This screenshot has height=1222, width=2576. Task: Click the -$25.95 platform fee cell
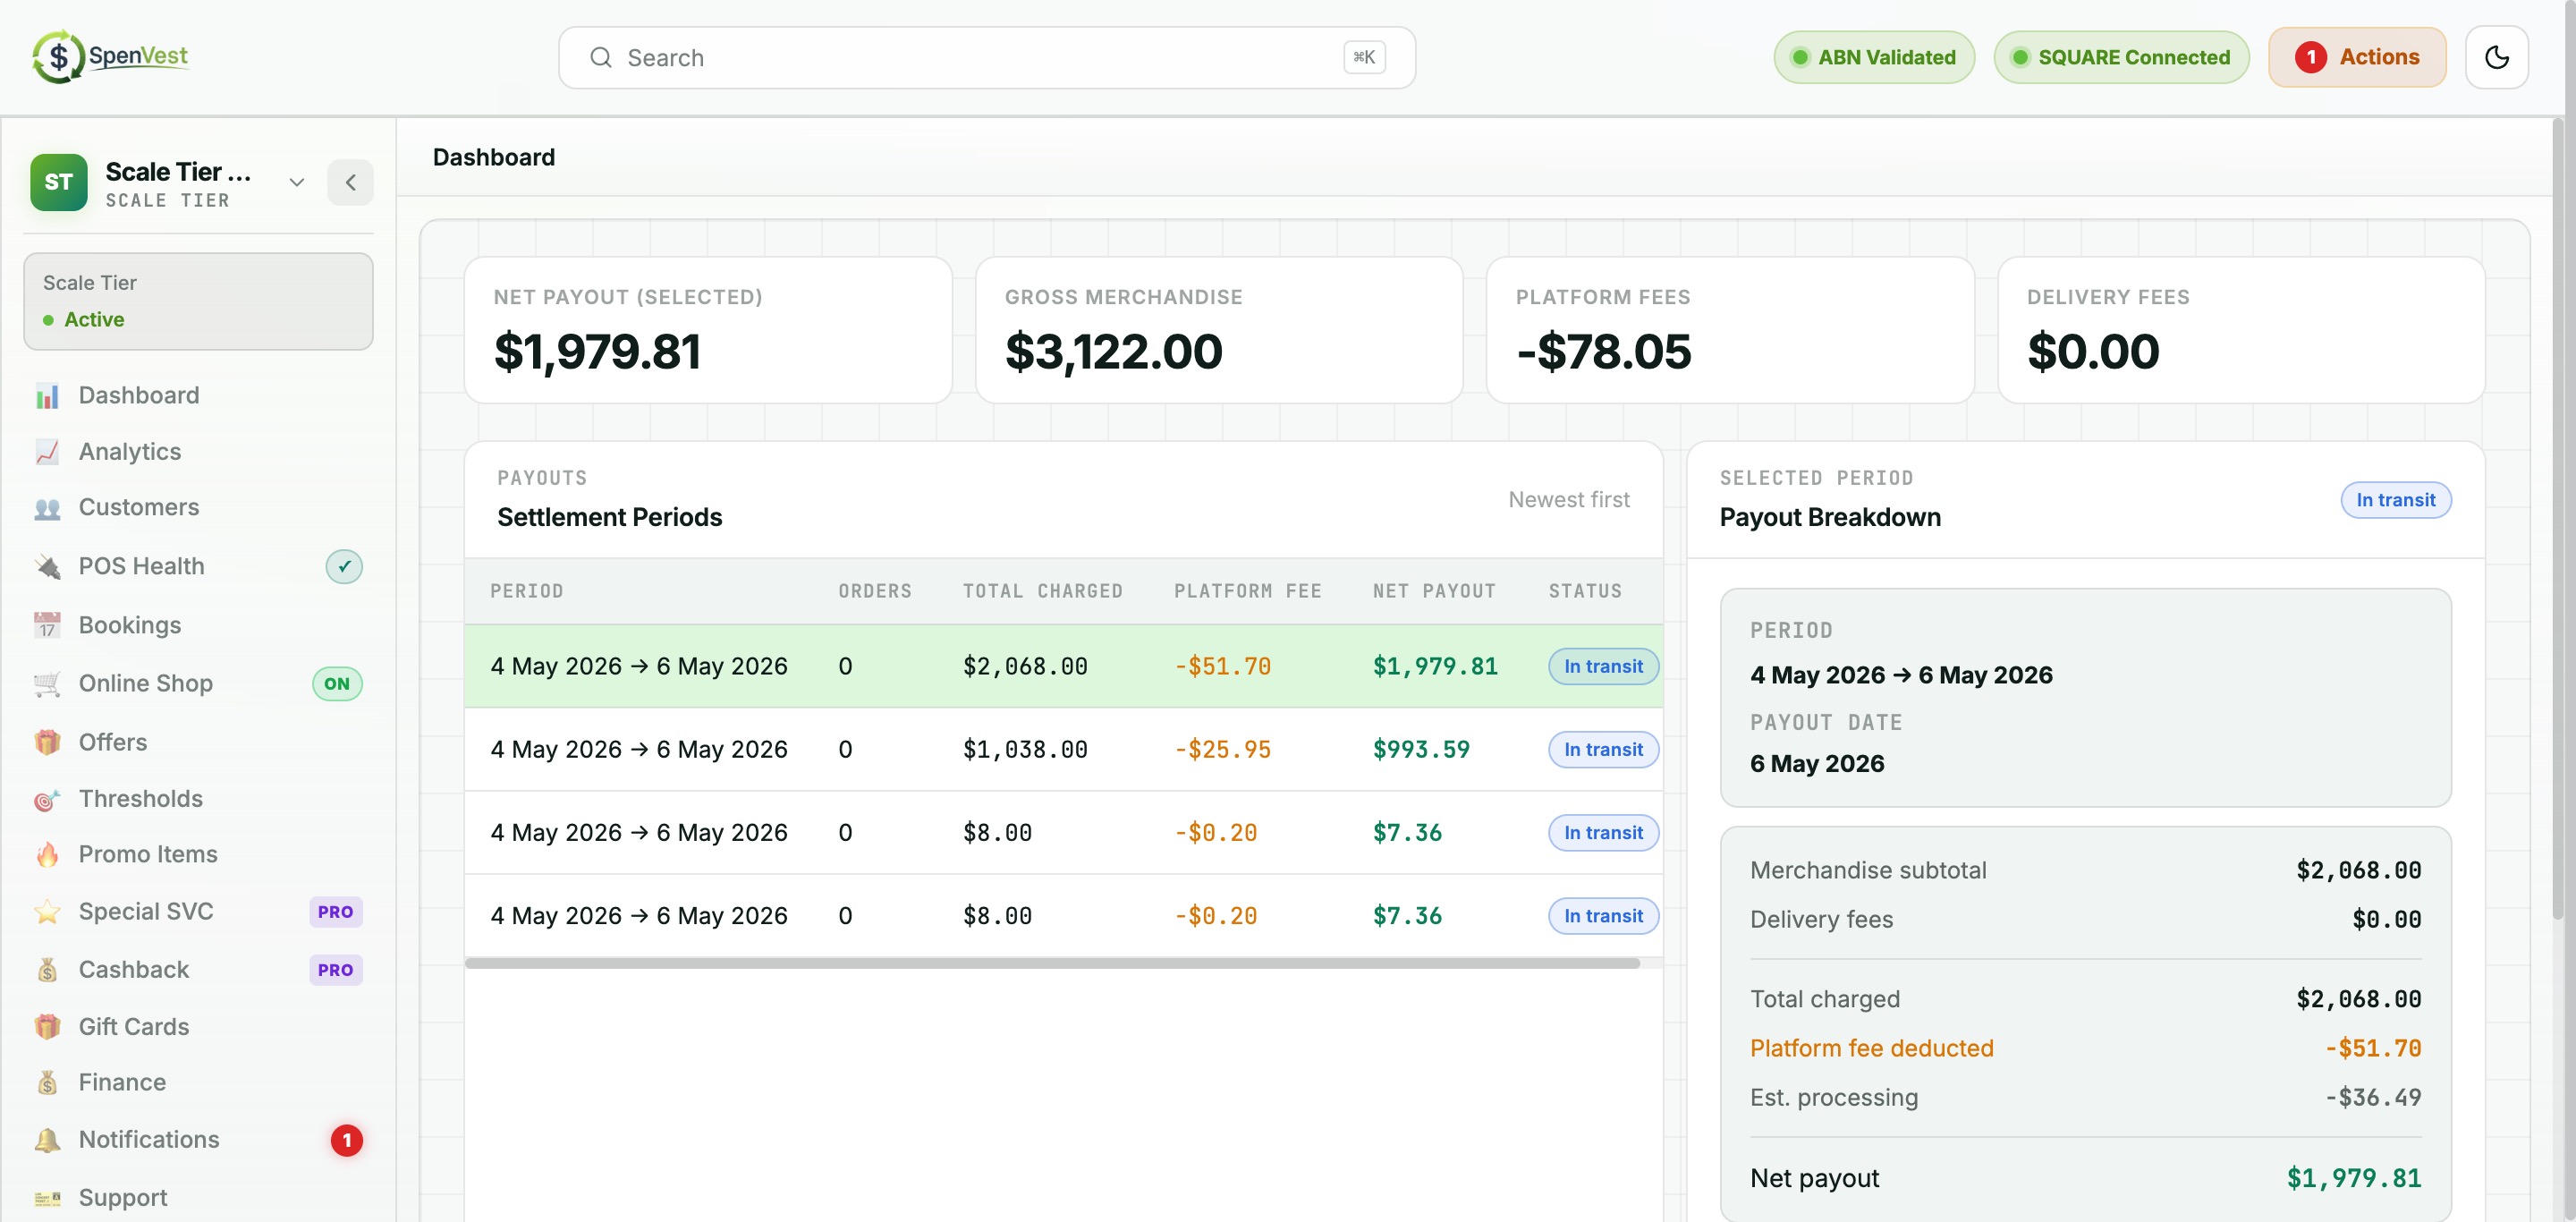point(1222,750)
